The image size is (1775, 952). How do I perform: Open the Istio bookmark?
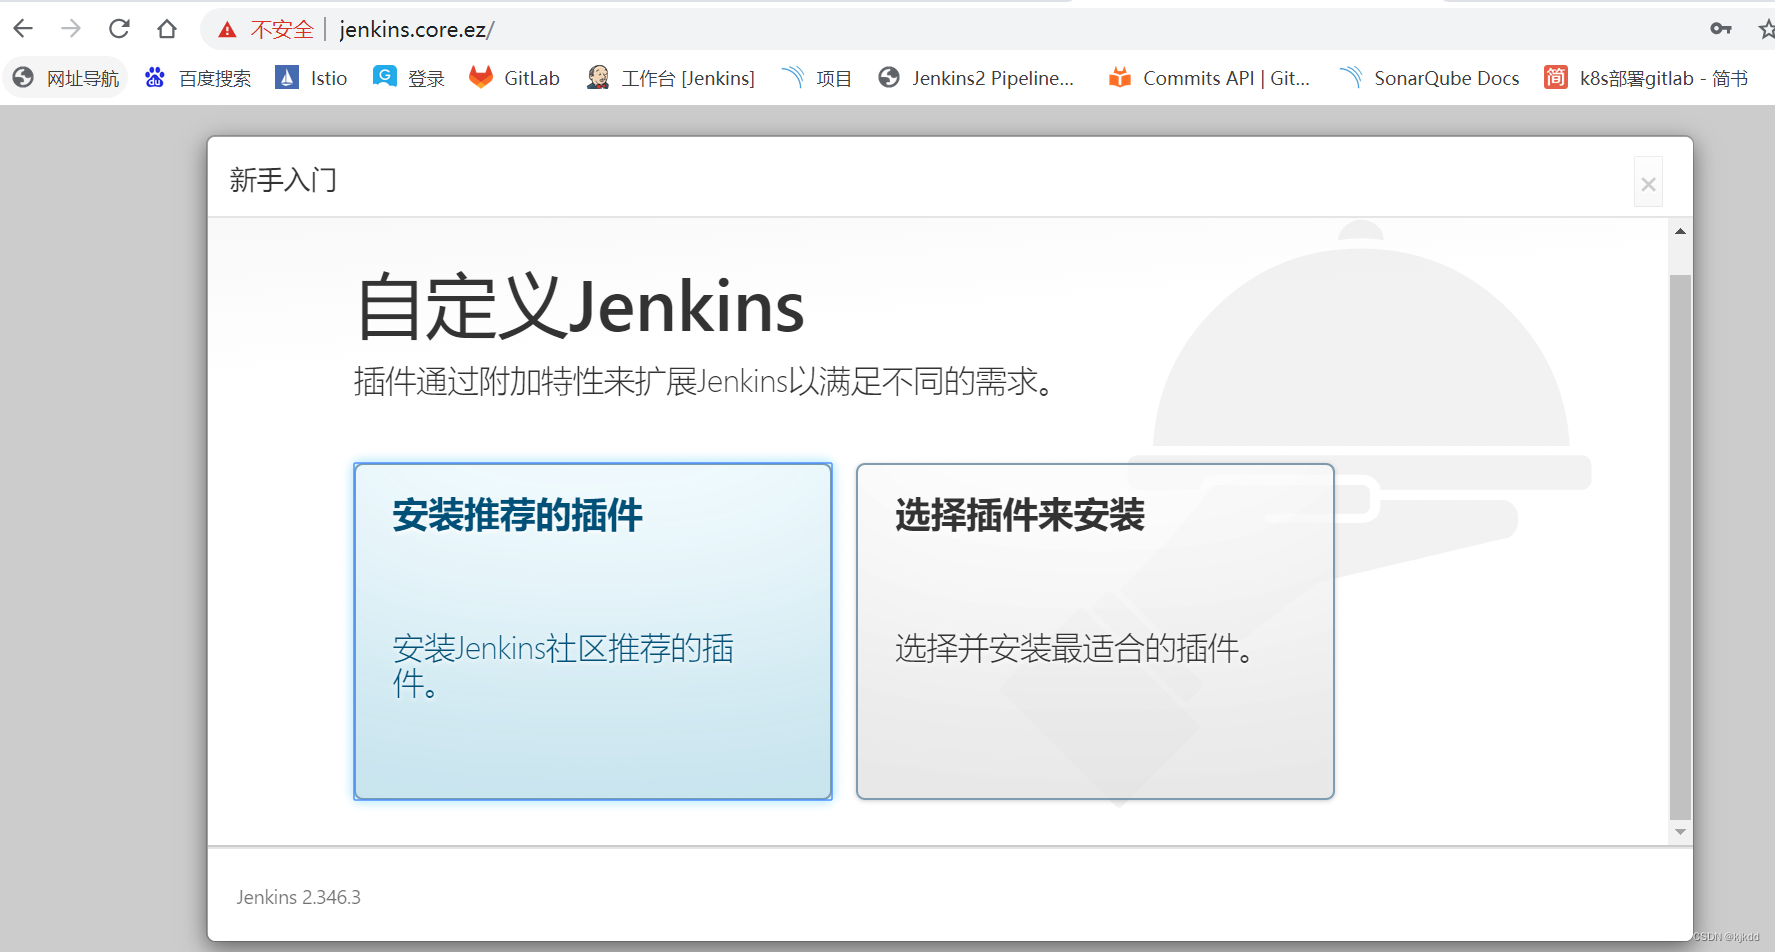311,78
